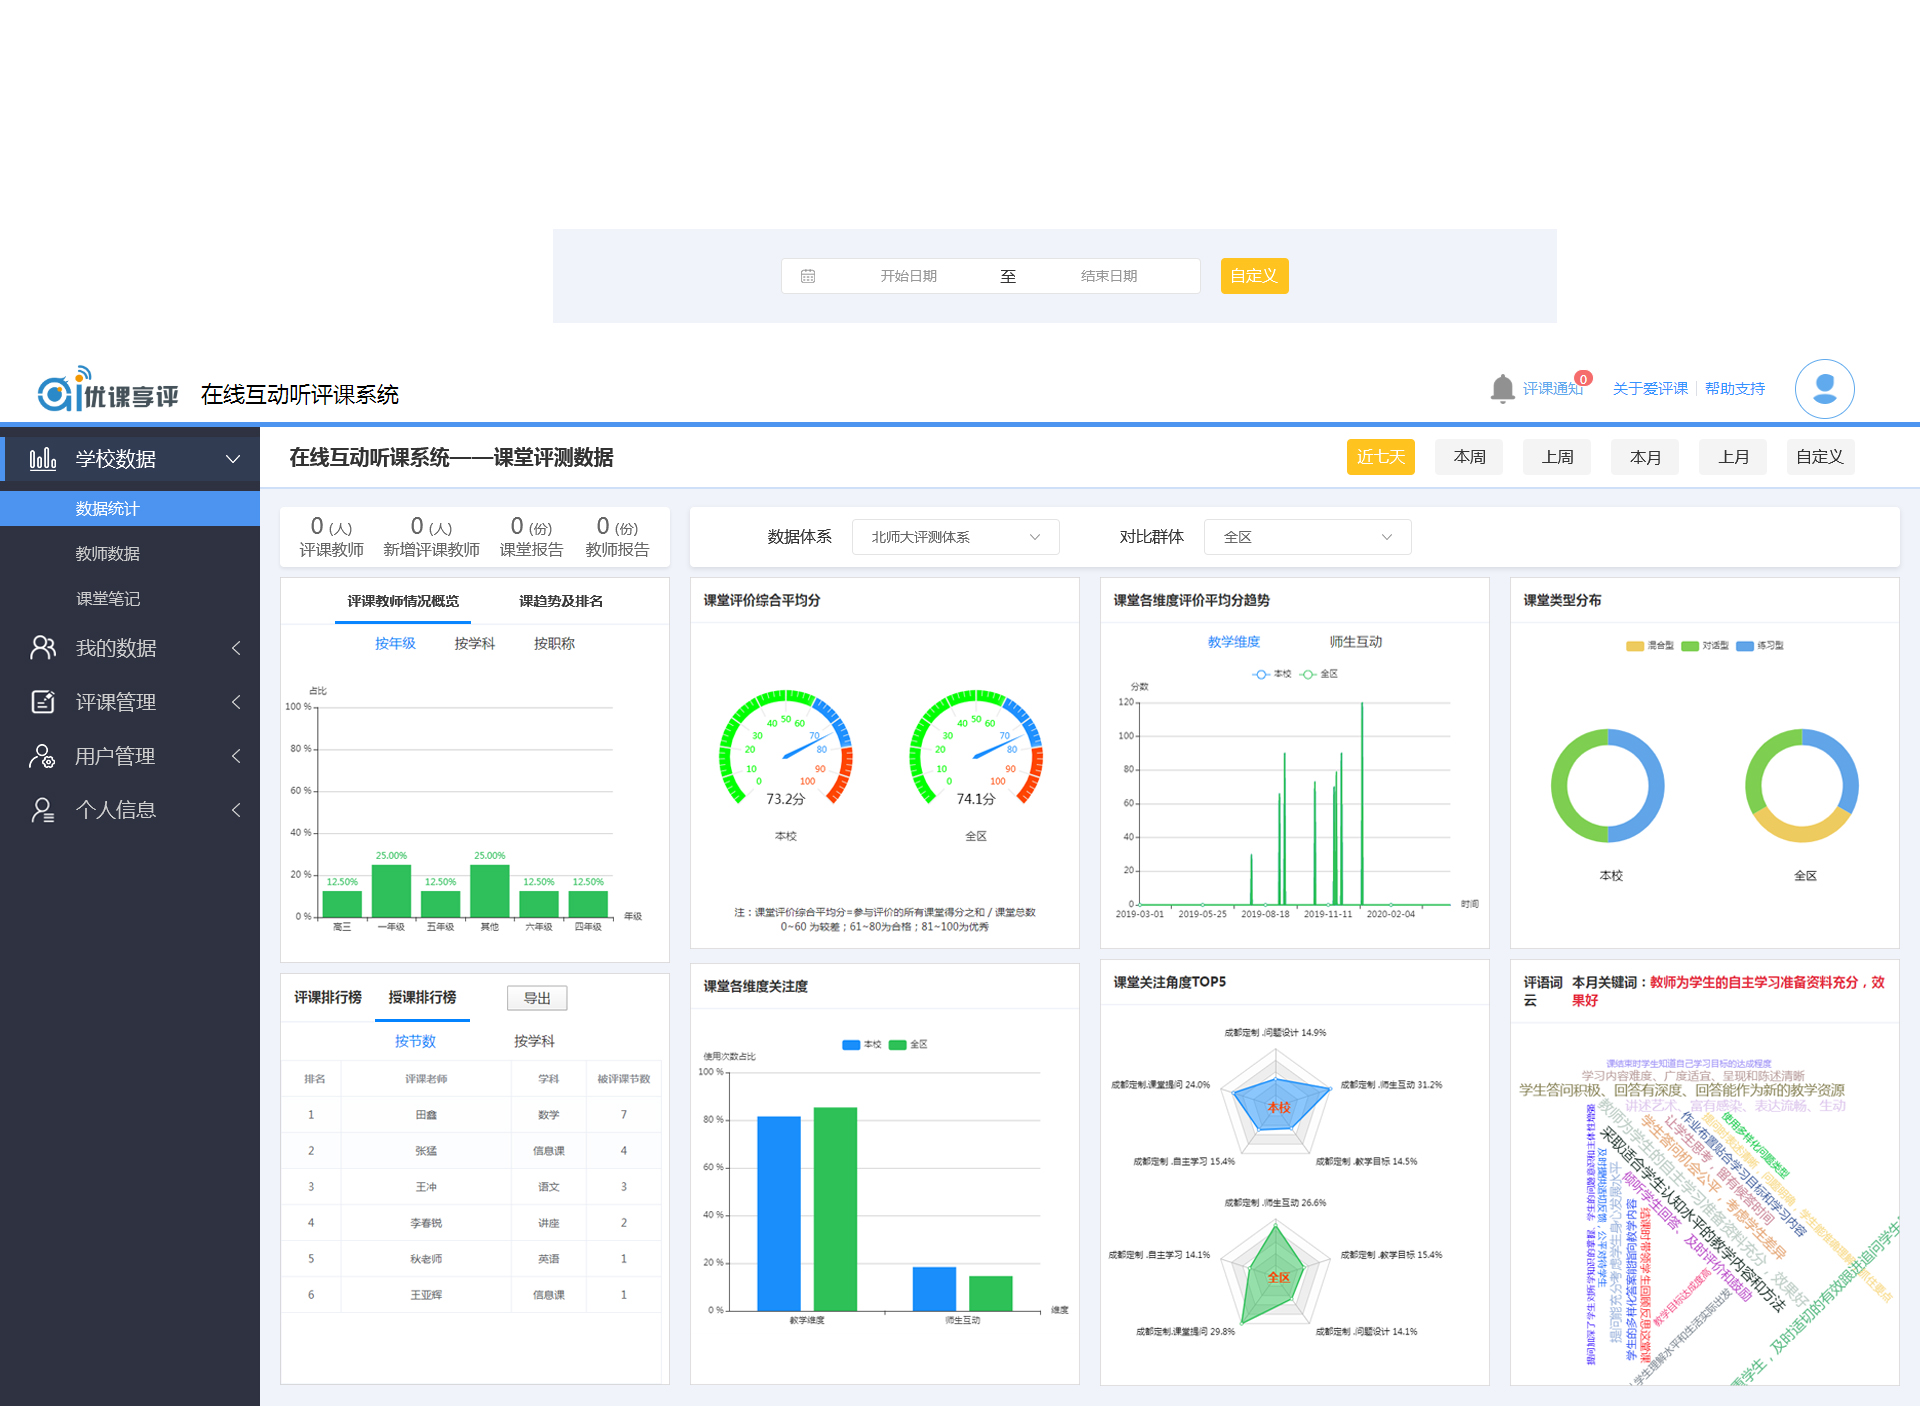1920x1406 pixels.
Task: Click the 我的数据 people icon
Action: [42, 648]
